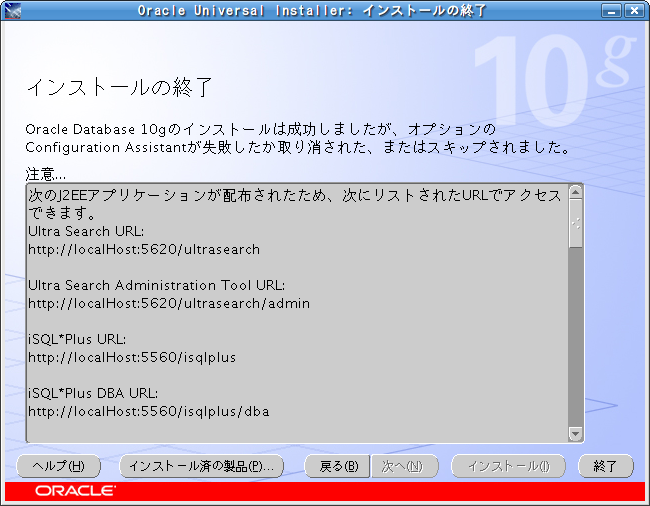Click the window menu icon in title bar

coord(12,10)
